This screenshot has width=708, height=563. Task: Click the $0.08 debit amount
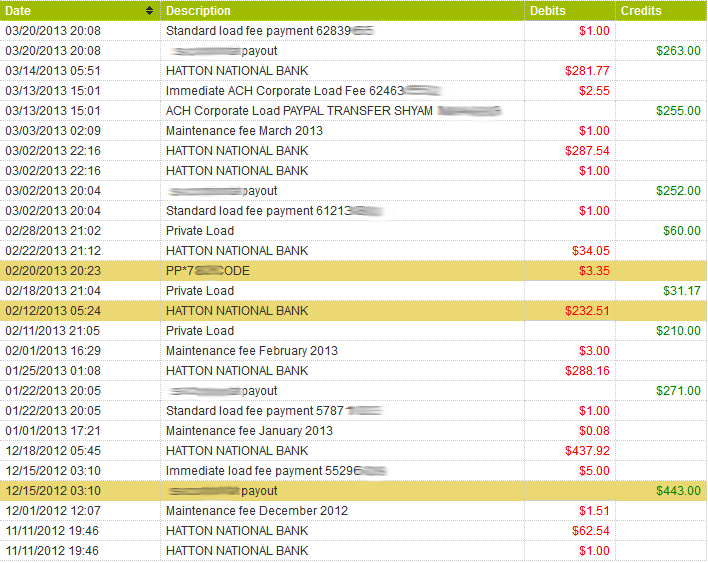coord(594,431)
